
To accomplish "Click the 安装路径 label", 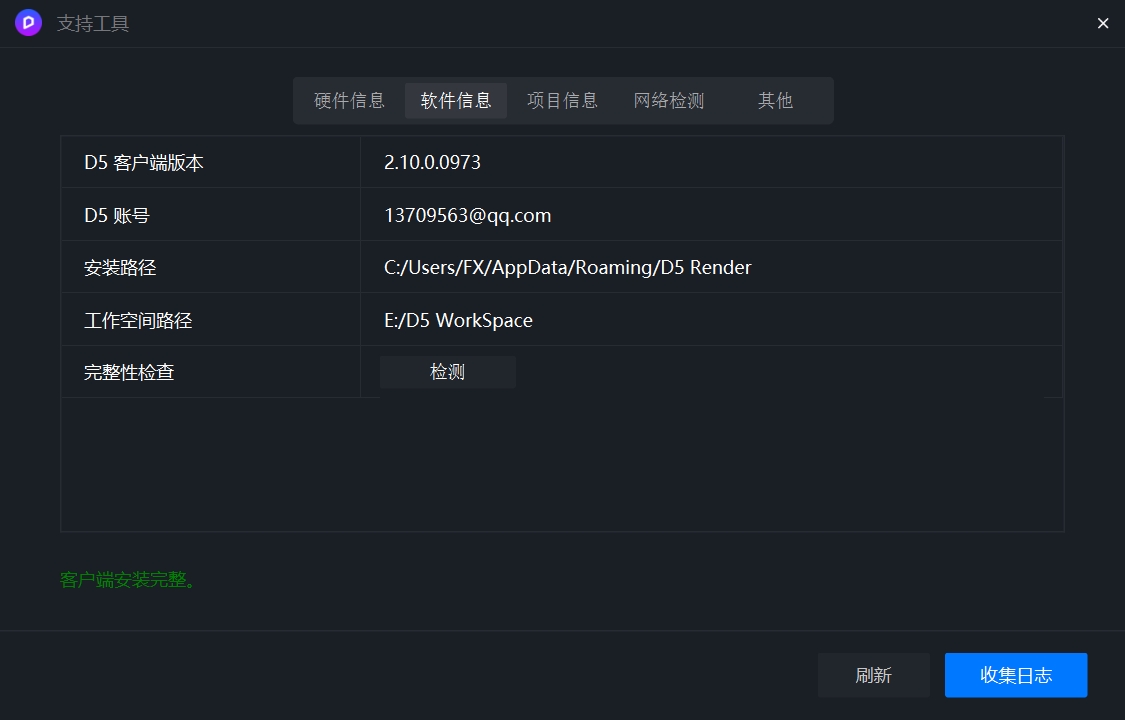I will pos(120,267).
